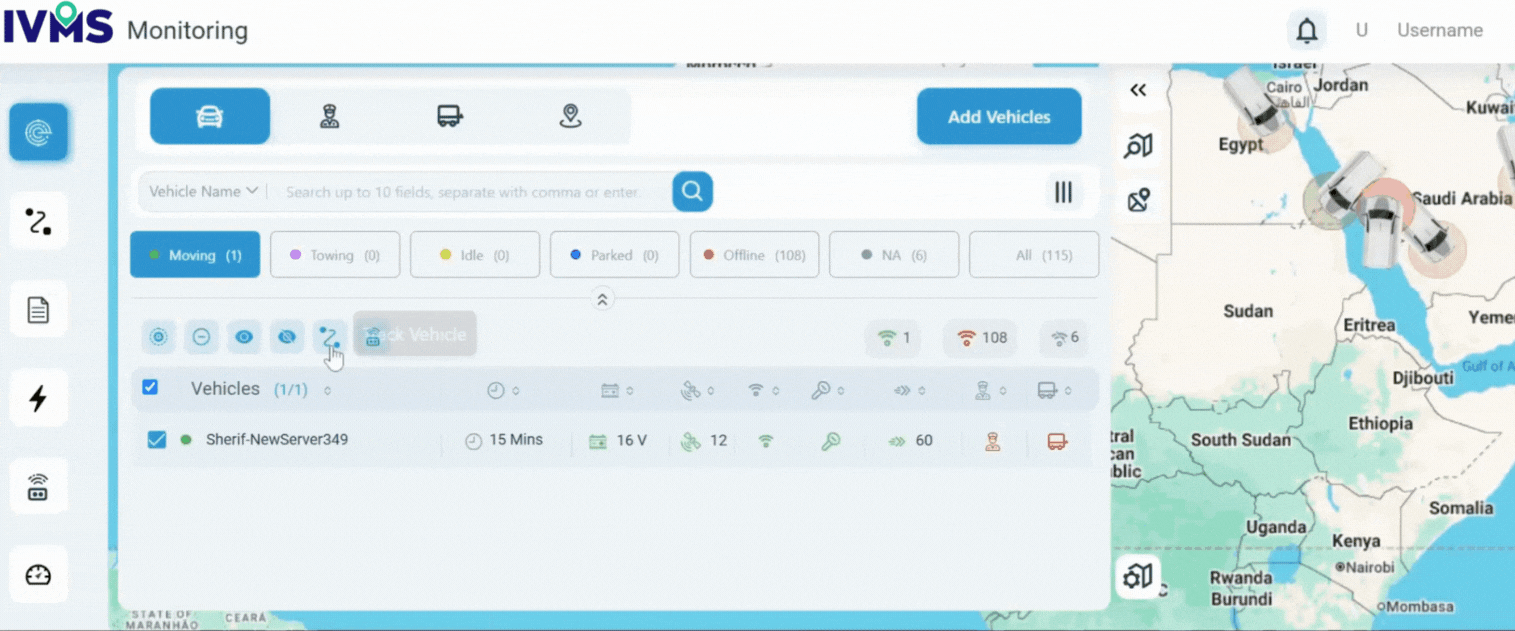Click the Add Vehicles button
The width and height of the screenshot is (1515, 631).
998,117
